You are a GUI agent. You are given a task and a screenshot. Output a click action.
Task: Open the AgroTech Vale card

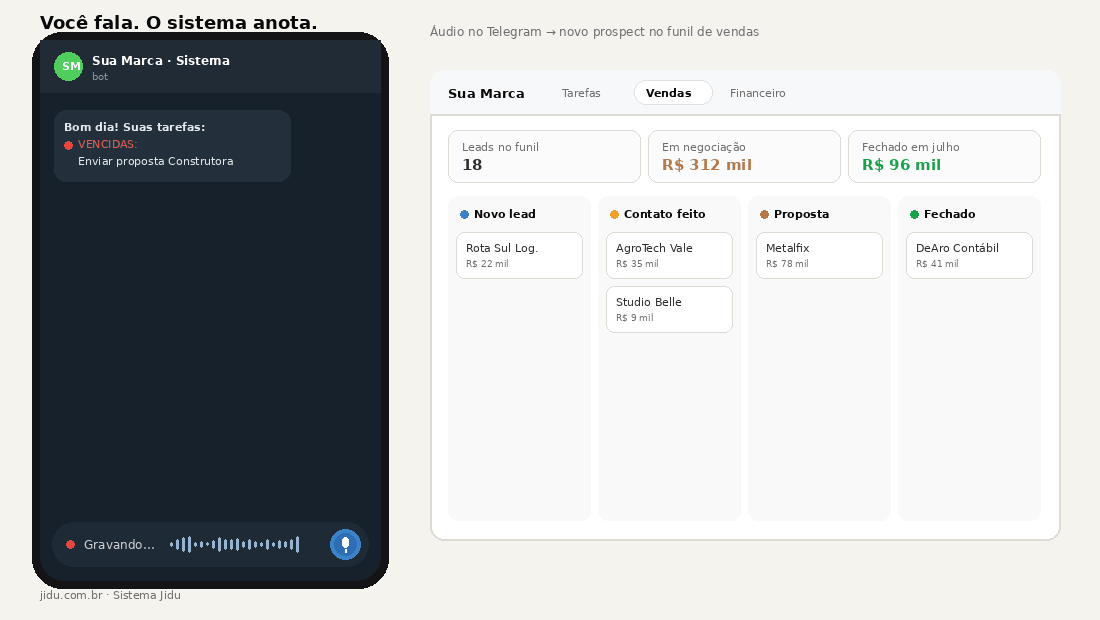pos(669,255)
